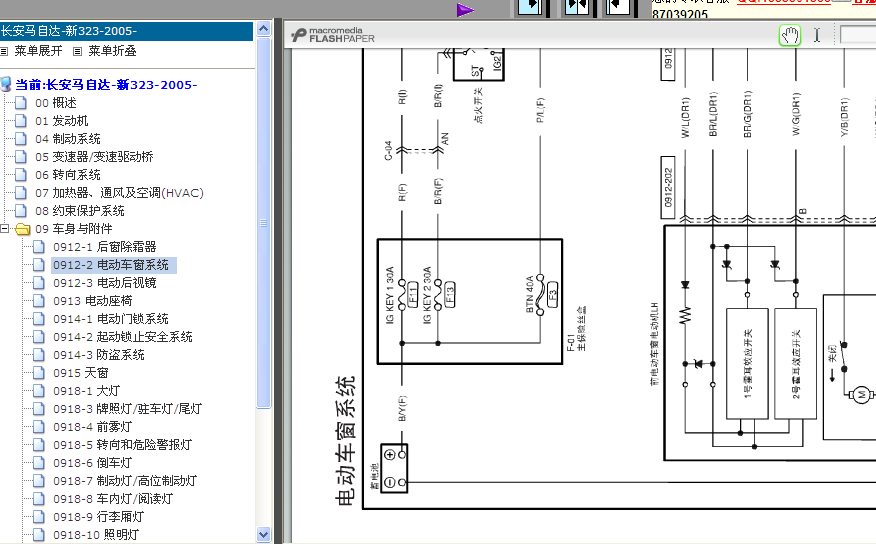Click the split-panel icon with two inward arrows
Screen dimensions: 876x544
click(577, 7)
